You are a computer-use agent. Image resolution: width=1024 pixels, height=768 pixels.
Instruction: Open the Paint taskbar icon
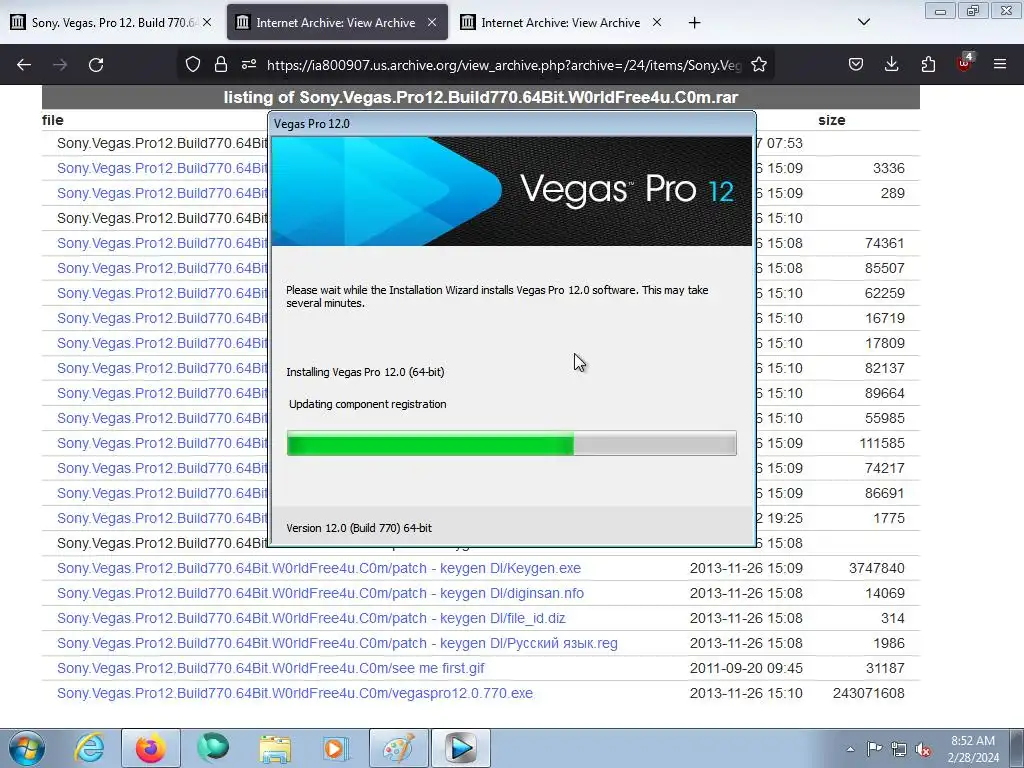point(398,748)
